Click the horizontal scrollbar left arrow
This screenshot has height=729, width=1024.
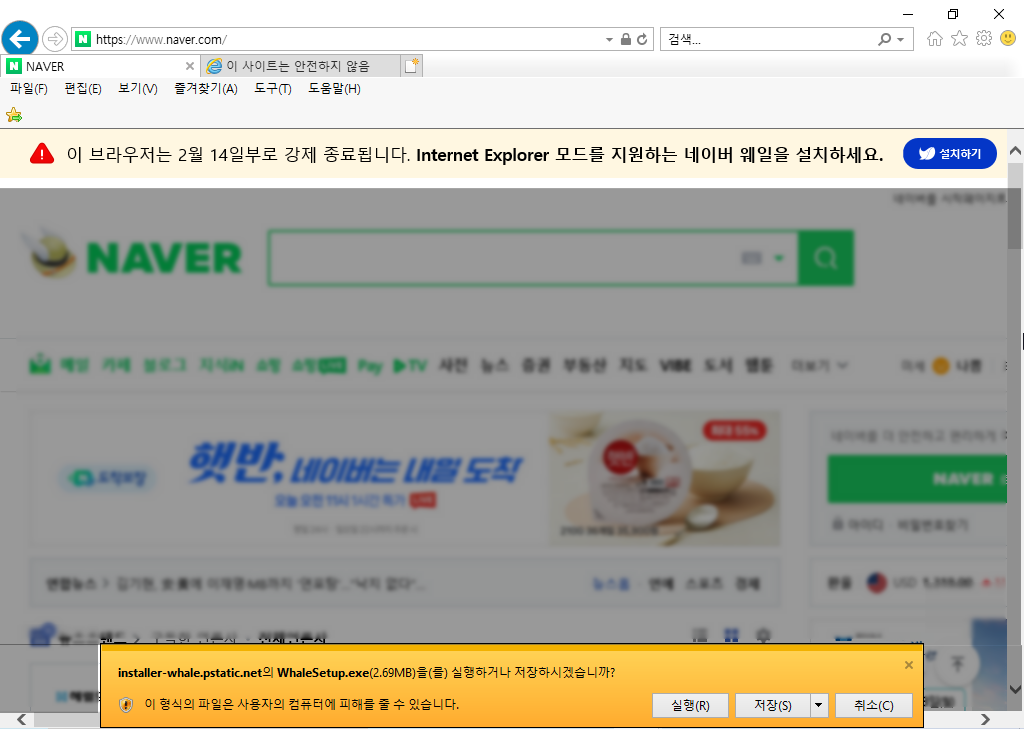(x=22, y=720)
